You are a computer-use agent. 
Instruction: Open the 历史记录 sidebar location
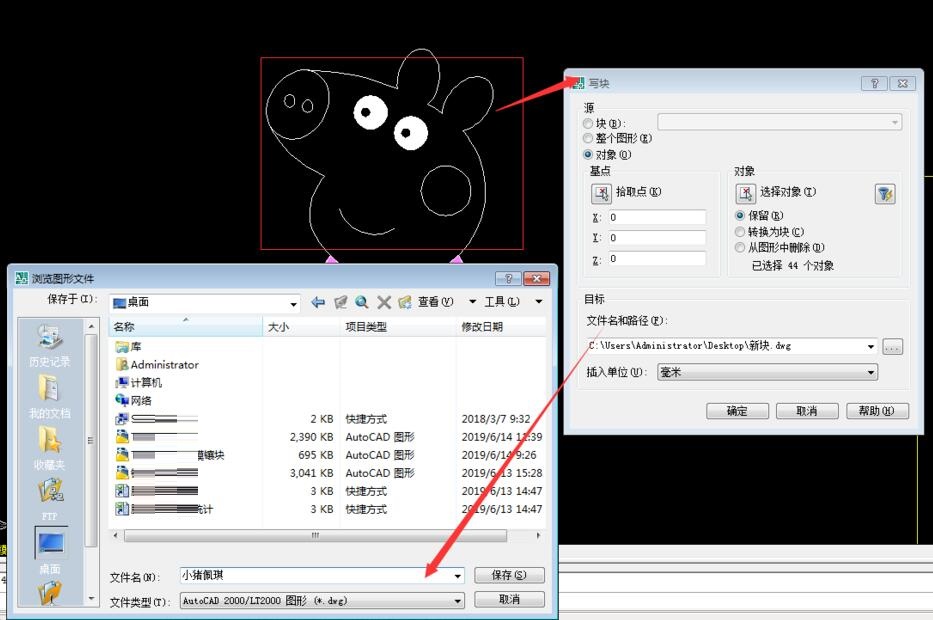click(49, 345)
